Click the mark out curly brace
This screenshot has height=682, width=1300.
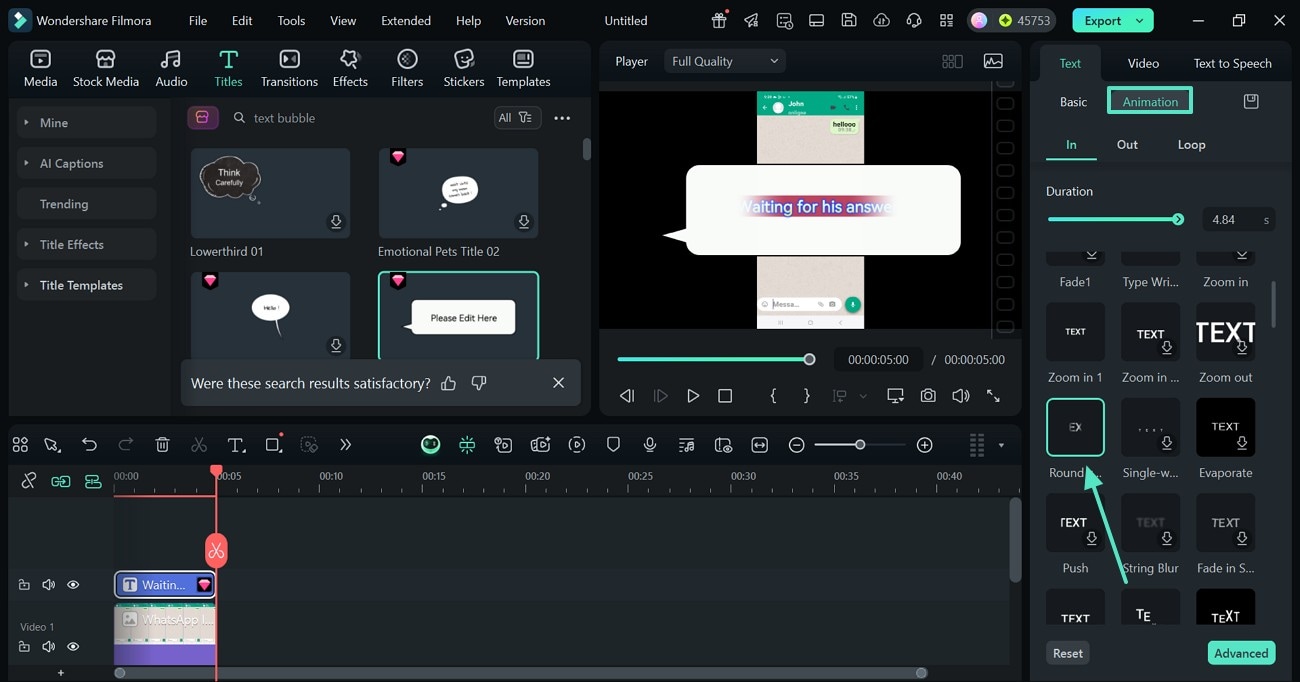(807, 396)
